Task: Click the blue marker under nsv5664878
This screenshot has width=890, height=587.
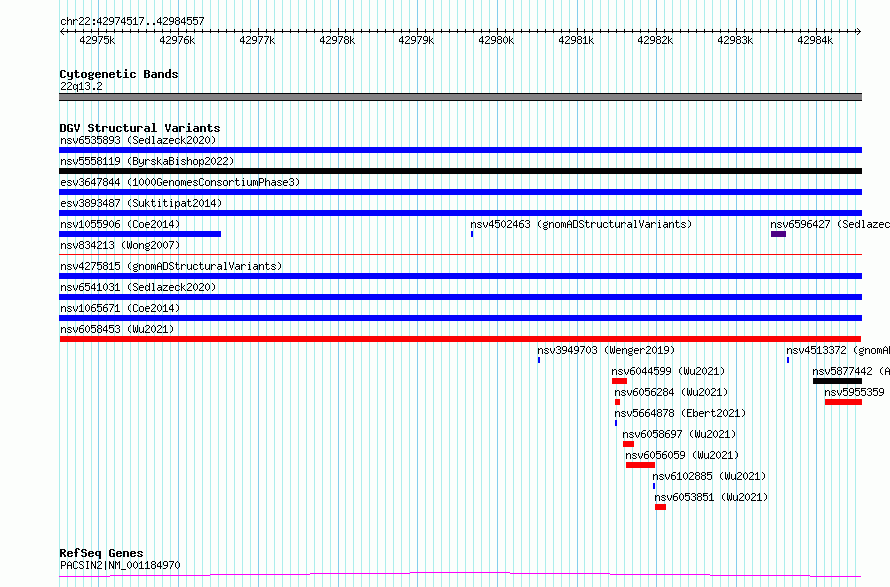Action: tap(616, 423)
